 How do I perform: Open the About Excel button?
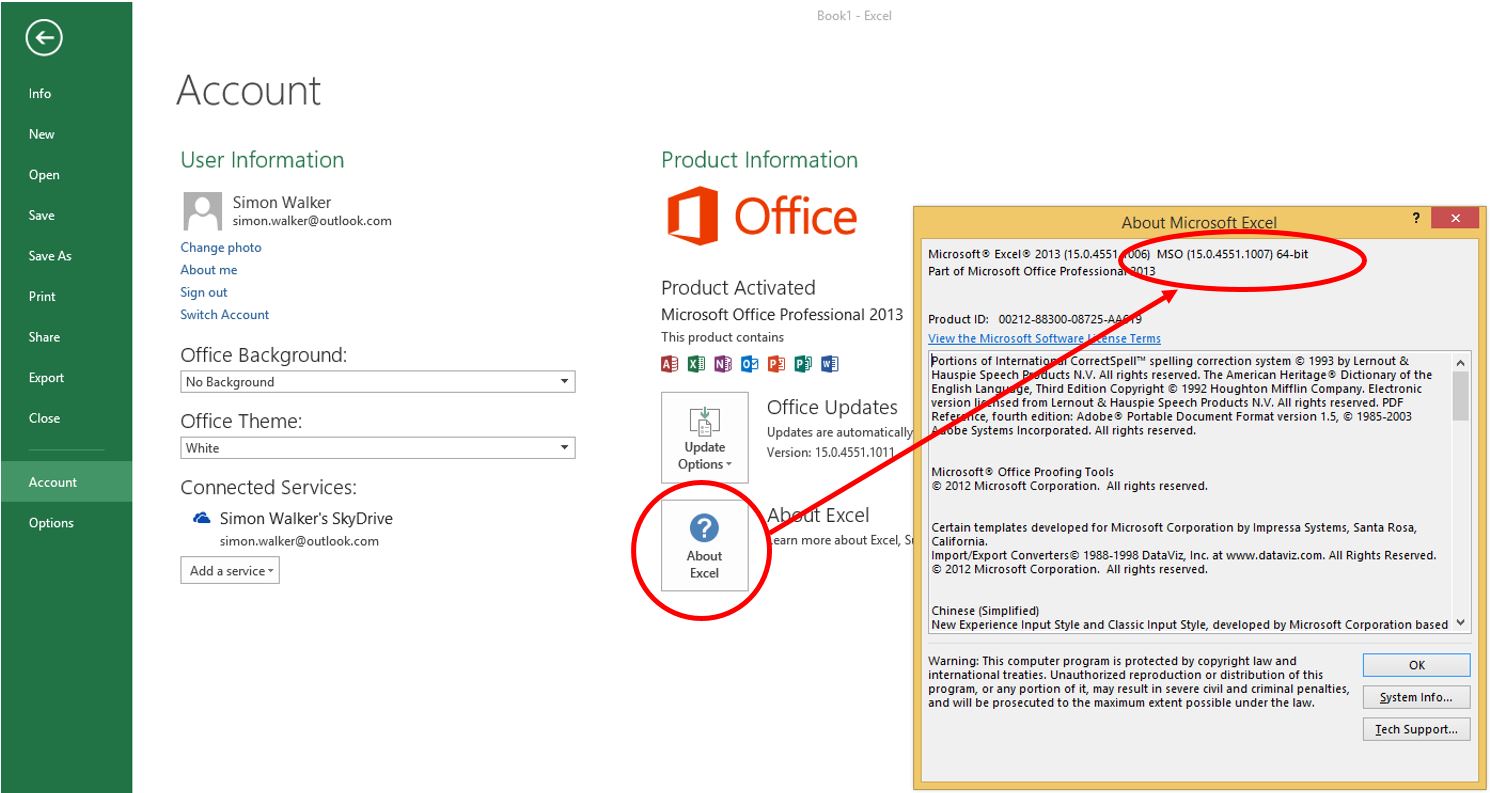(x=705, y=546)
